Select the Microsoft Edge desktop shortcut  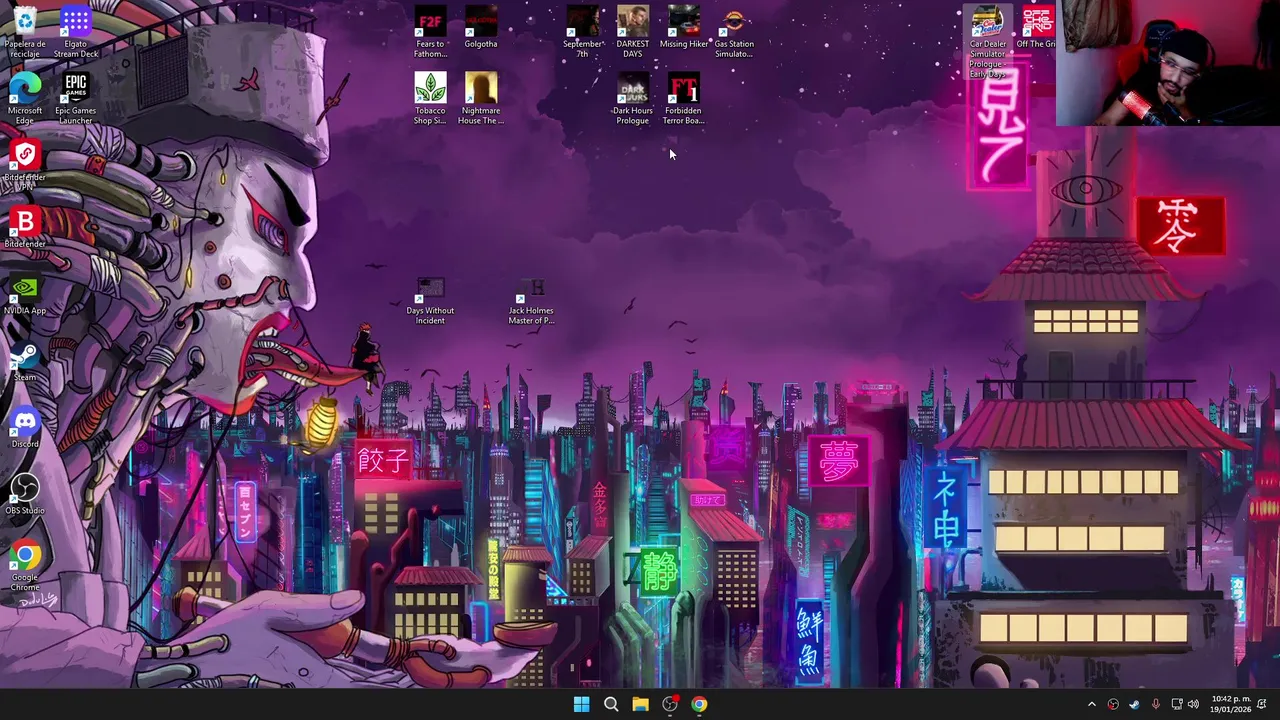[x=25, y=99]
